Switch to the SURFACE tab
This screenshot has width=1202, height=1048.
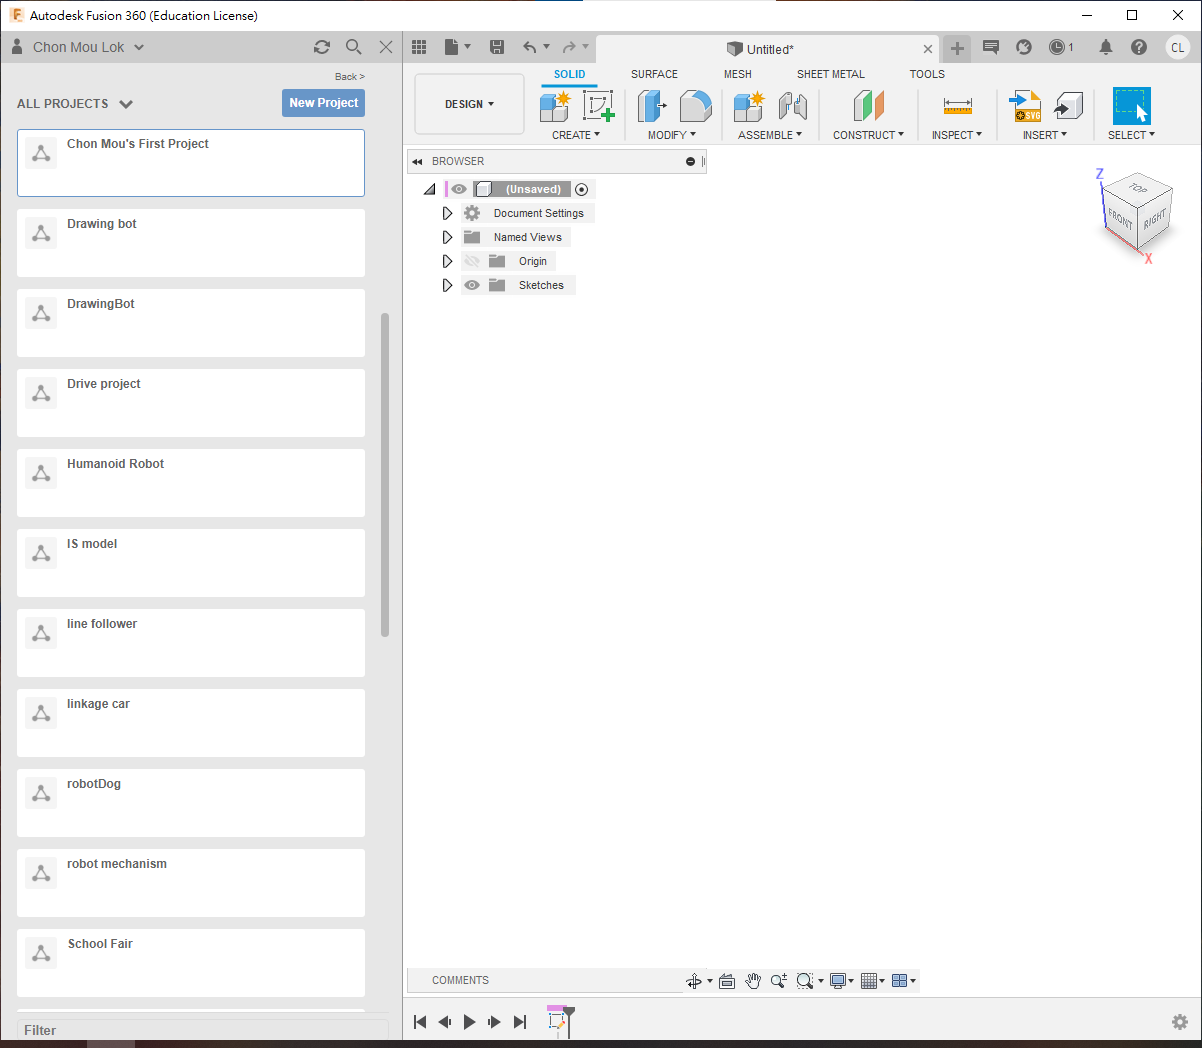point(654,74)
